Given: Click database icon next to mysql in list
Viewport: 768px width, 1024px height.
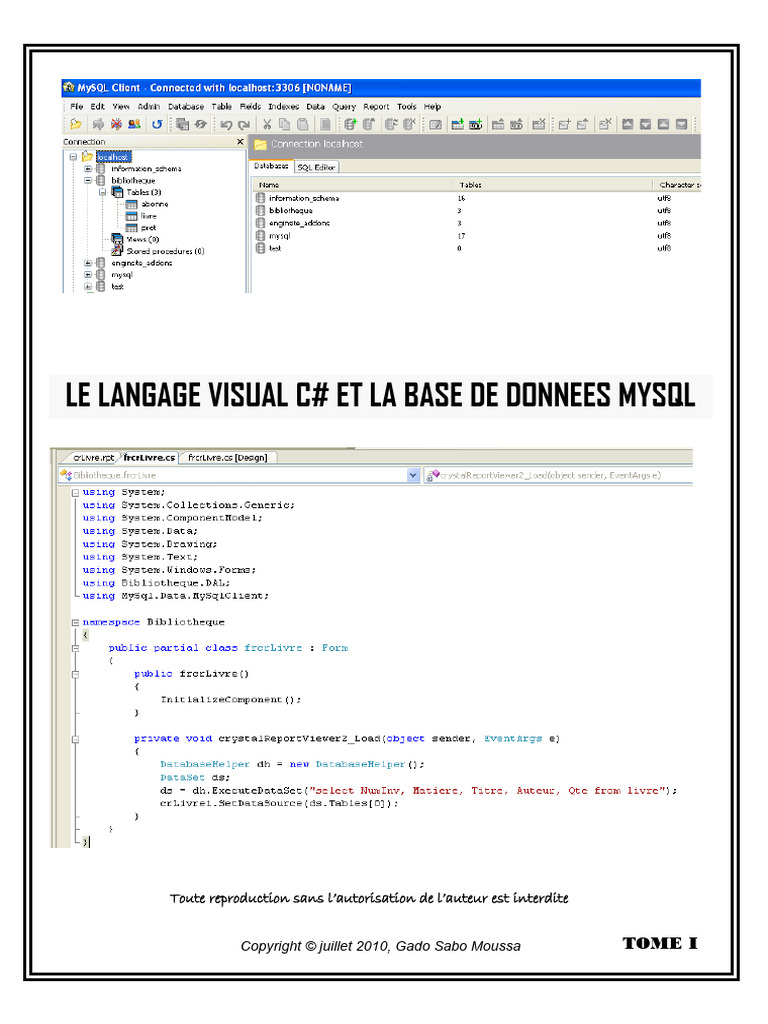Looking at the screenshot, I should tap(261, 236).
